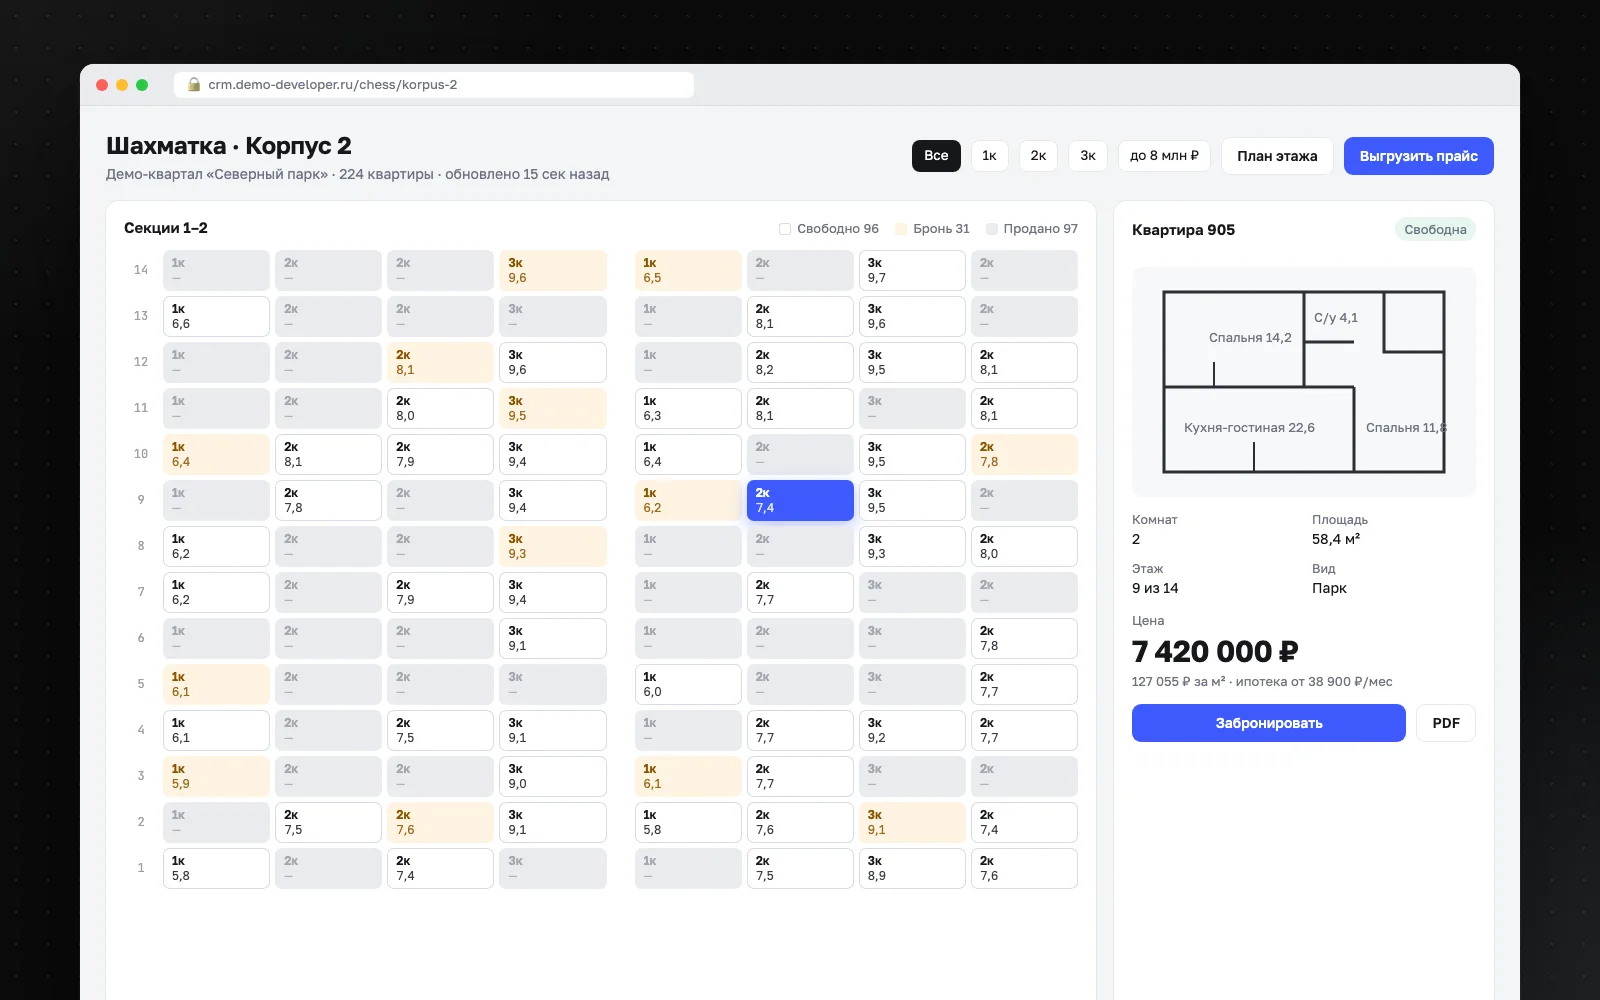Click the 'Продано 97' legend swatch
The image size is (1600, 1000).
[x=992, y=229]
